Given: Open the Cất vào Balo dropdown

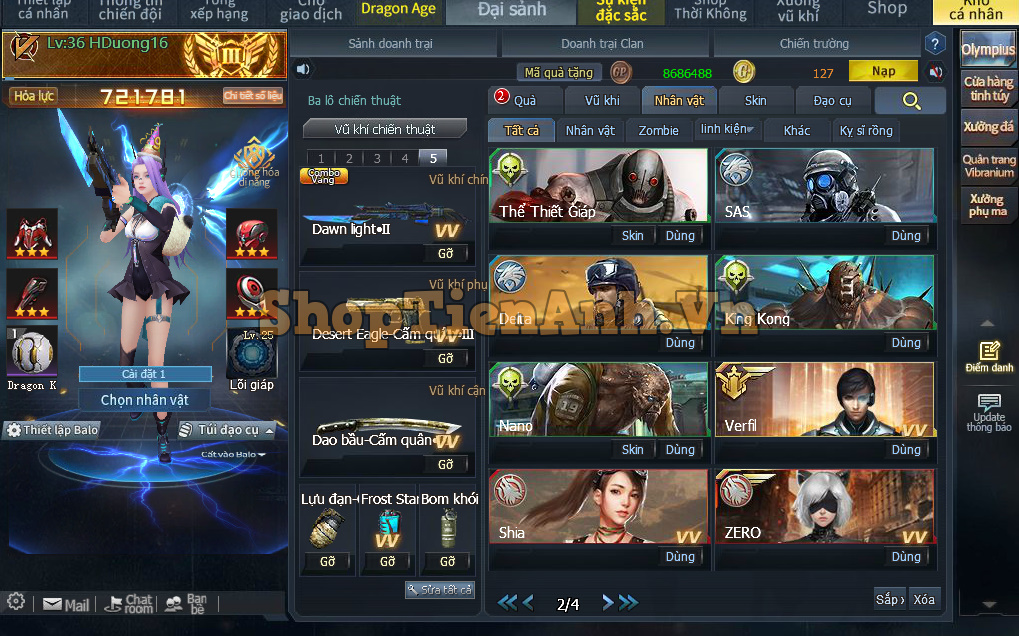Looking at the screenshot, I should [x=233, y=454].
